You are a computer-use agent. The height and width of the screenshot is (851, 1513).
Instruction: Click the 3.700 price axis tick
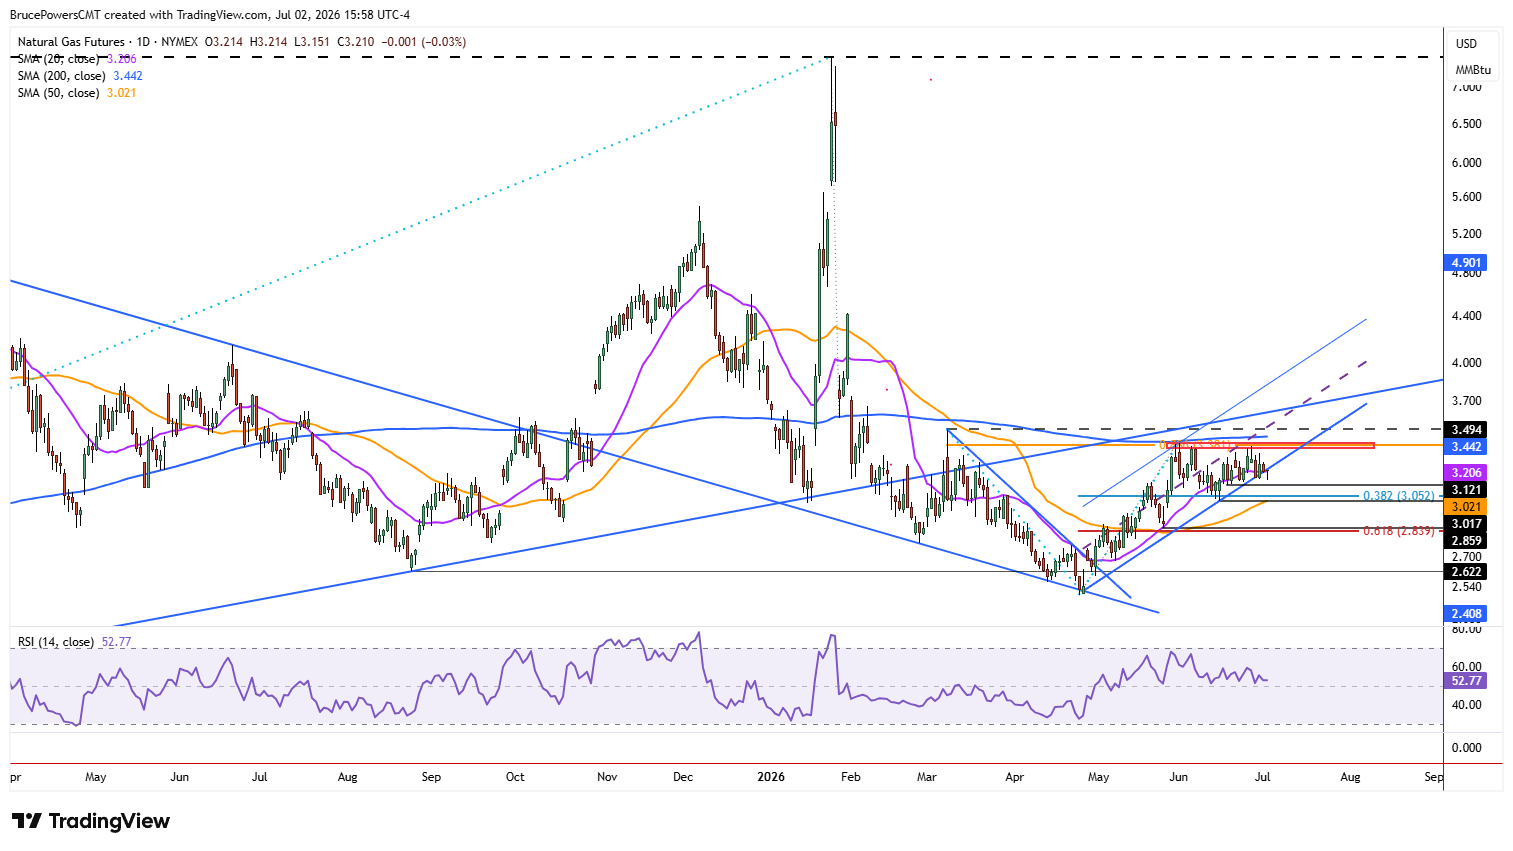pyautogui.click(x=1466, y=401)
